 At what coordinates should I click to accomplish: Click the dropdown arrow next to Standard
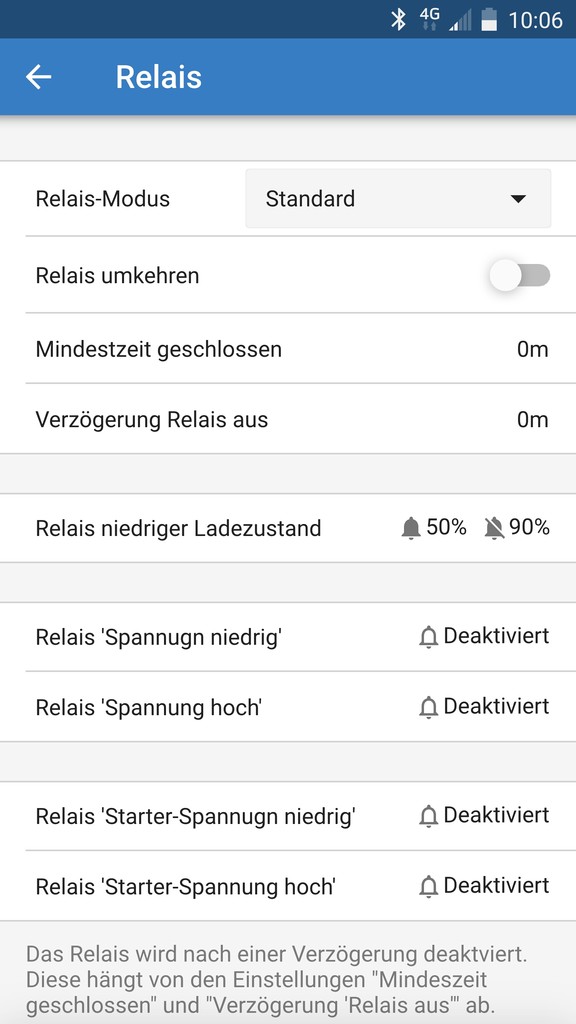[519, 199]
